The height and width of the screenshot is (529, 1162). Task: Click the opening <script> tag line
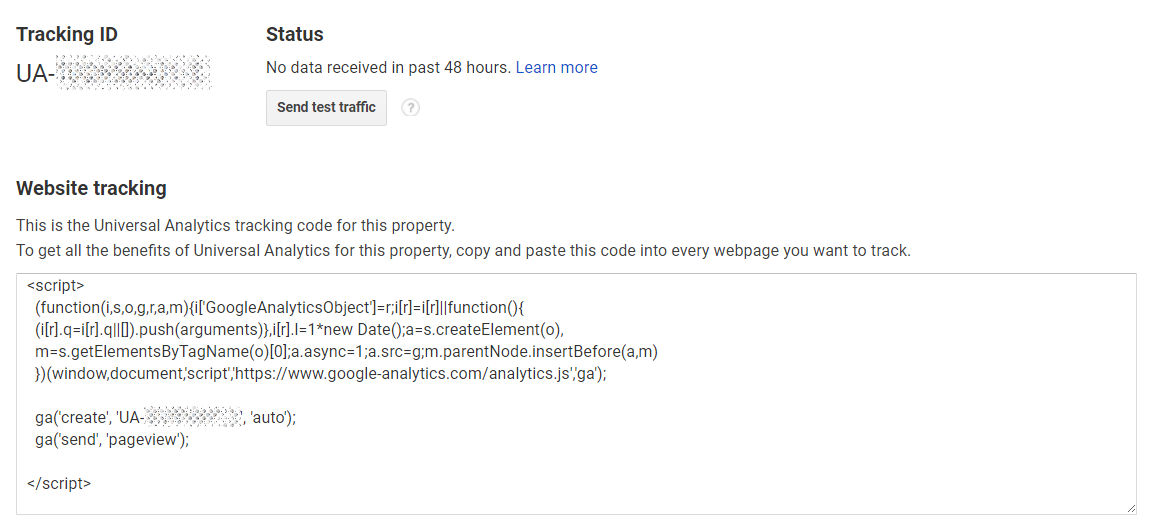pos(56,285)
